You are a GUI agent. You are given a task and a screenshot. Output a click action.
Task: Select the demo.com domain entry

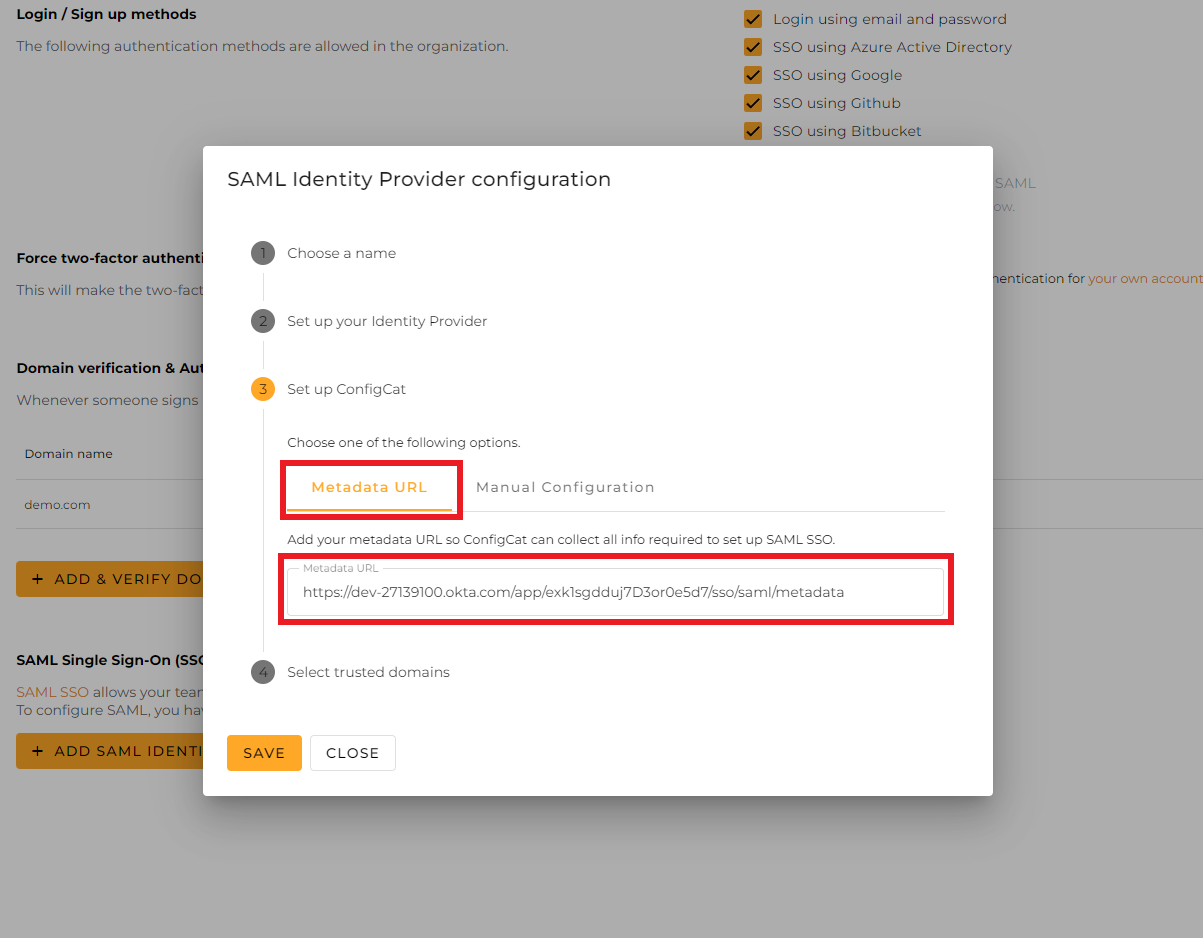[58, 505]
